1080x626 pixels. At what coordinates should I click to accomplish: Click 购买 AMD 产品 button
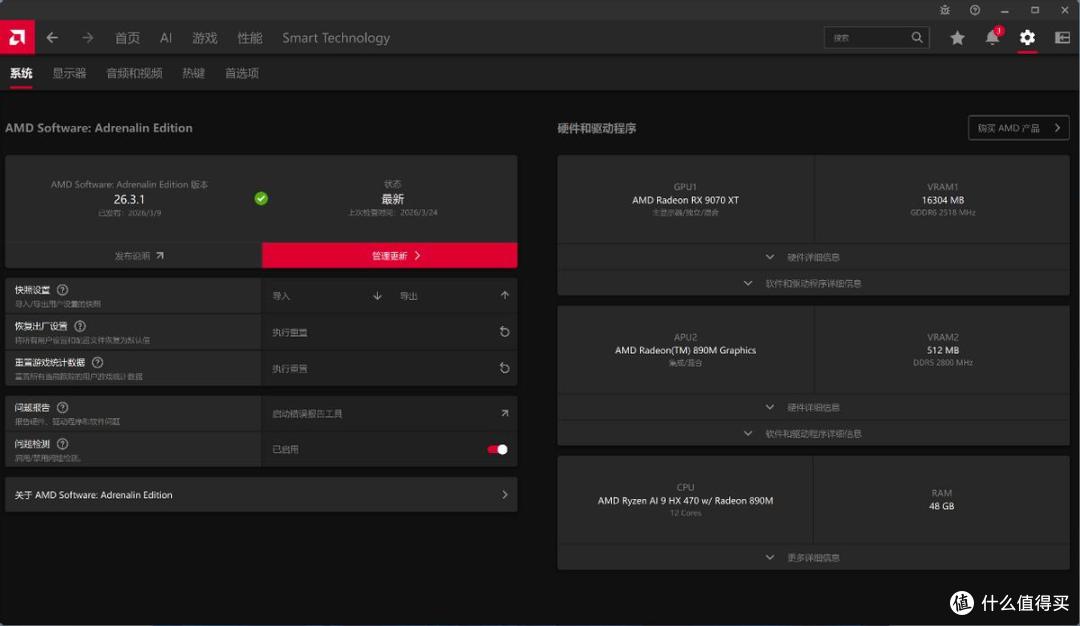[x=1019, y=128]
